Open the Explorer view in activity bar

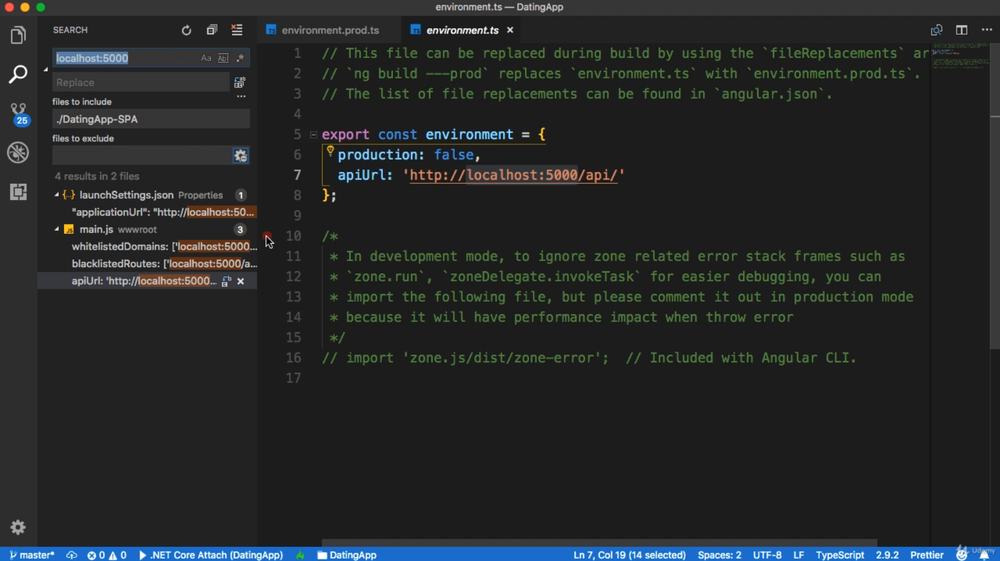coord(18,35)
